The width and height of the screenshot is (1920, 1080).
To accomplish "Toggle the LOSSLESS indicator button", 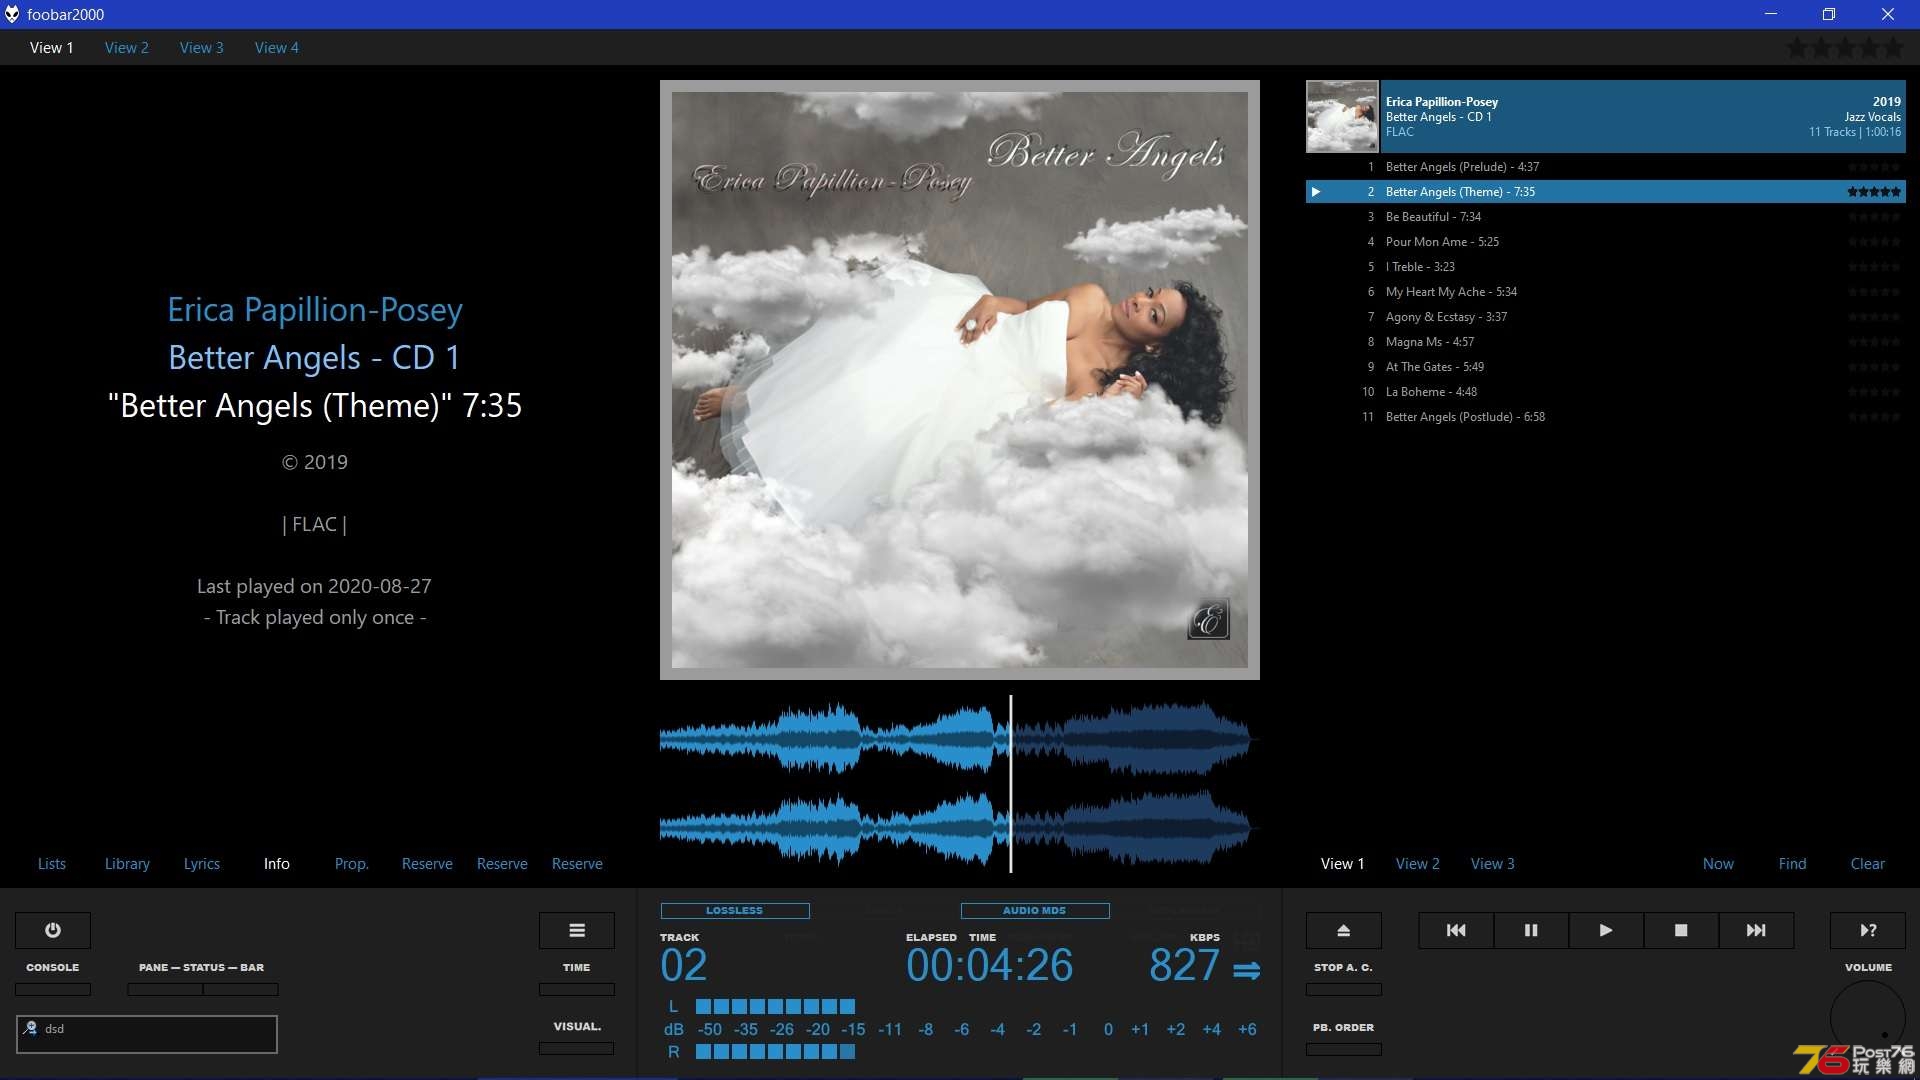I will [735, 910].
